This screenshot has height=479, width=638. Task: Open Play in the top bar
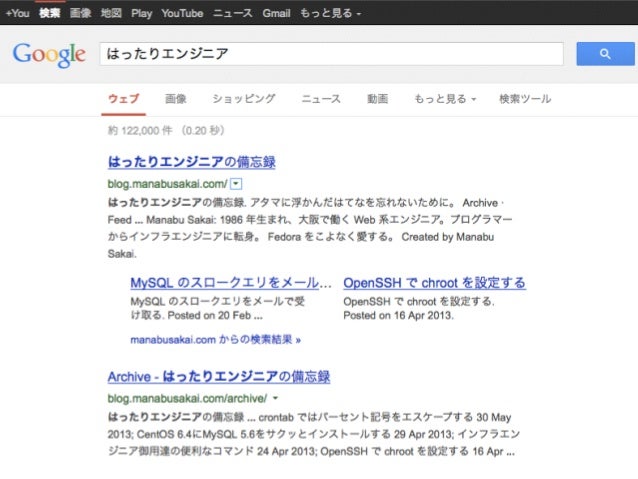142,13
